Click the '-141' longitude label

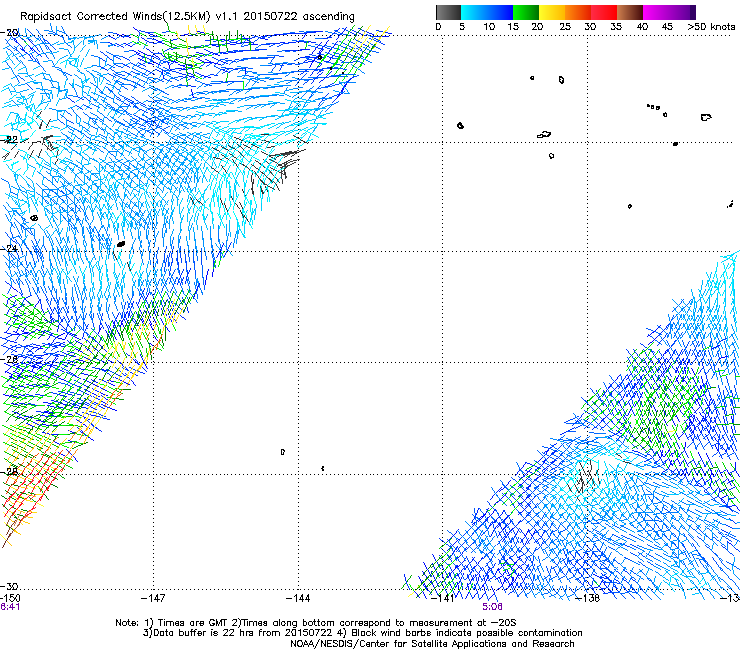443,598
